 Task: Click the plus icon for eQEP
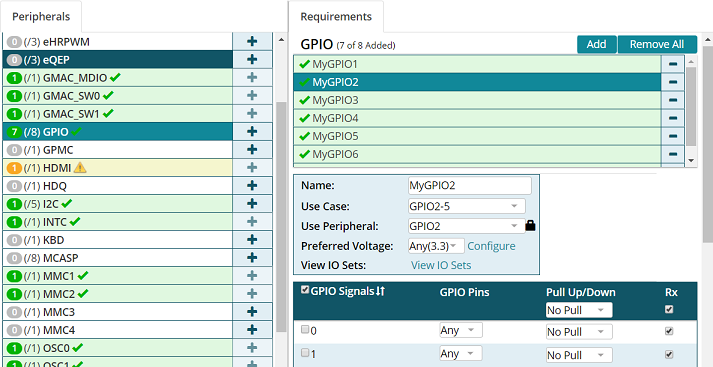252,60
